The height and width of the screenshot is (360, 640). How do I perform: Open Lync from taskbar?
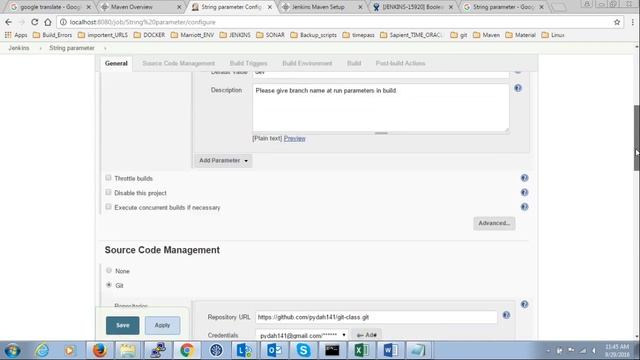245,350
